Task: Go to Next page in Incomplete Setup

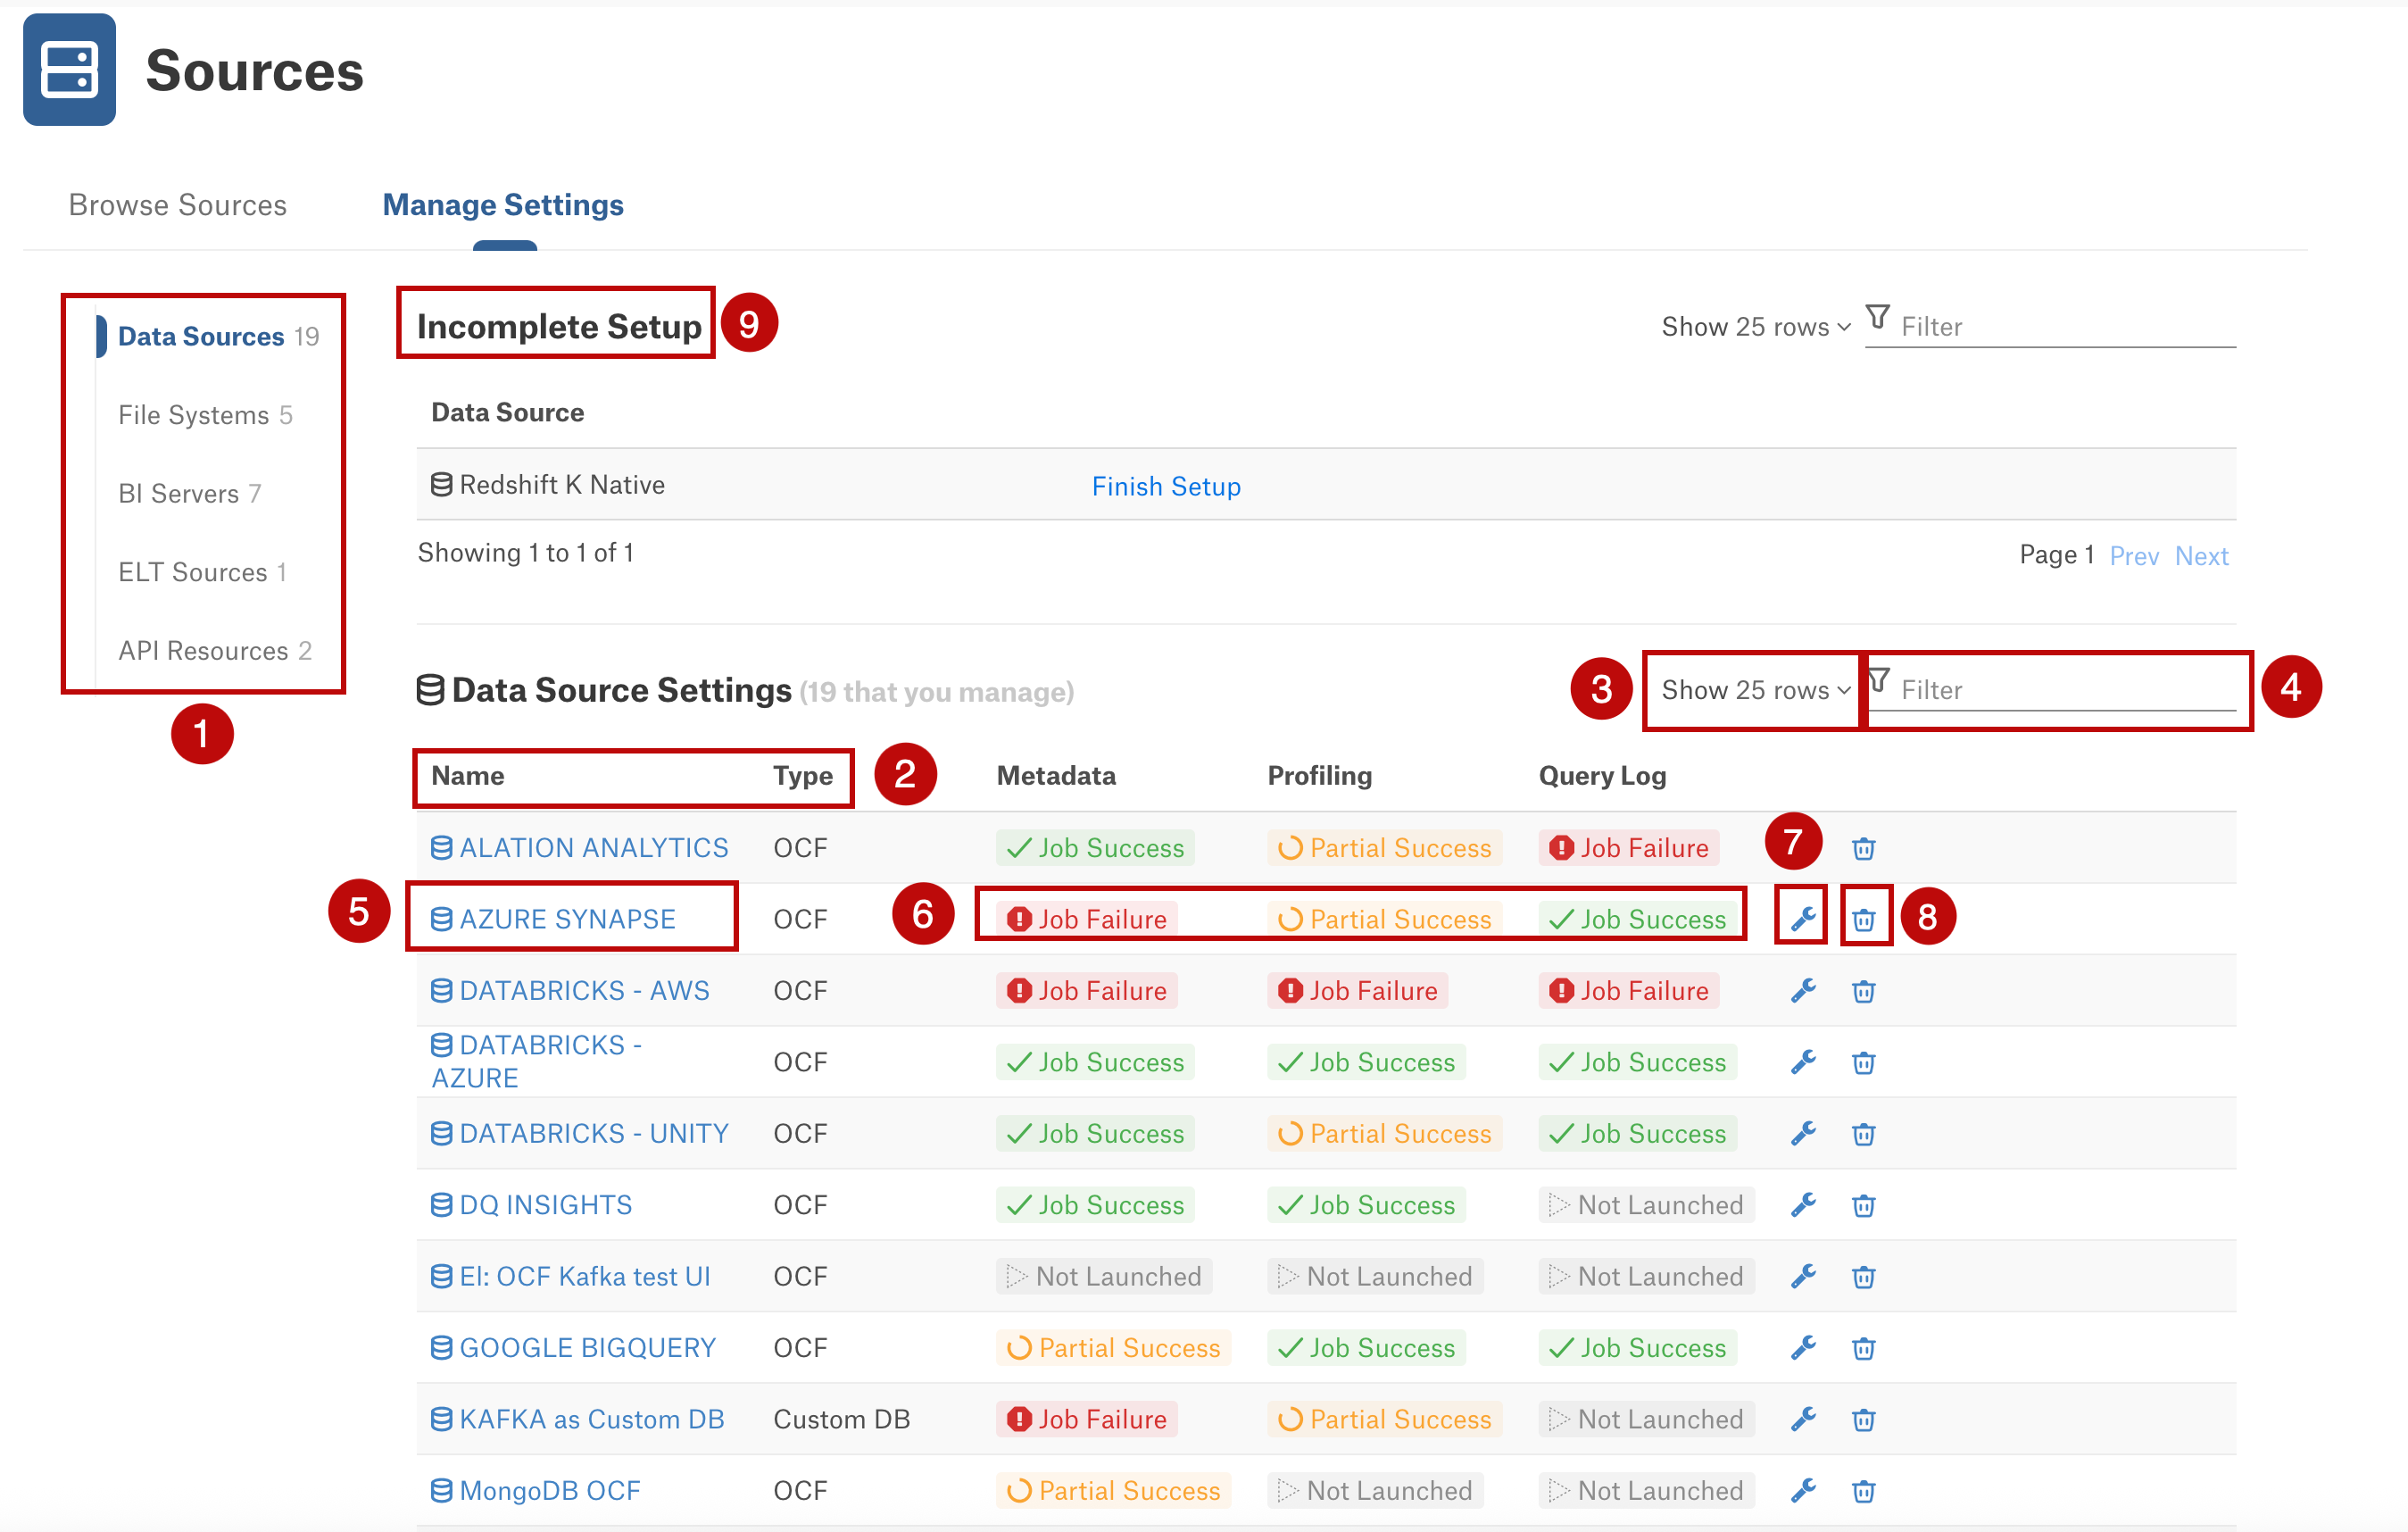Action: pos(2201,556)
